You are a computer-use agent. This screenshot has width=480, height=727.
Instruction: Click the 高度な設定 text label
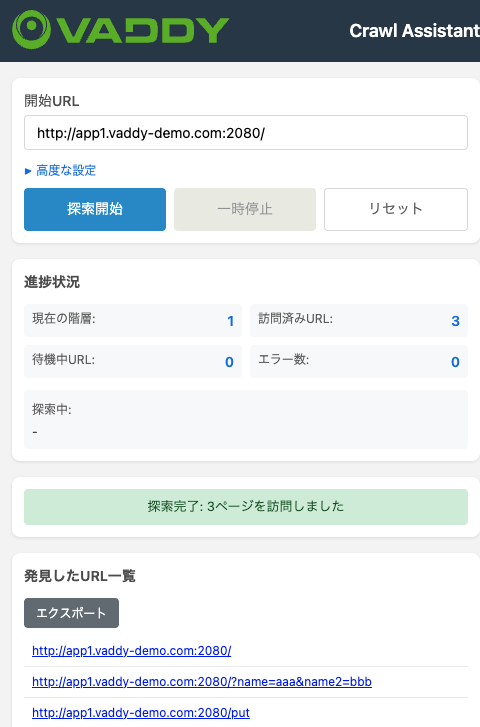click(x=66, y=171)
